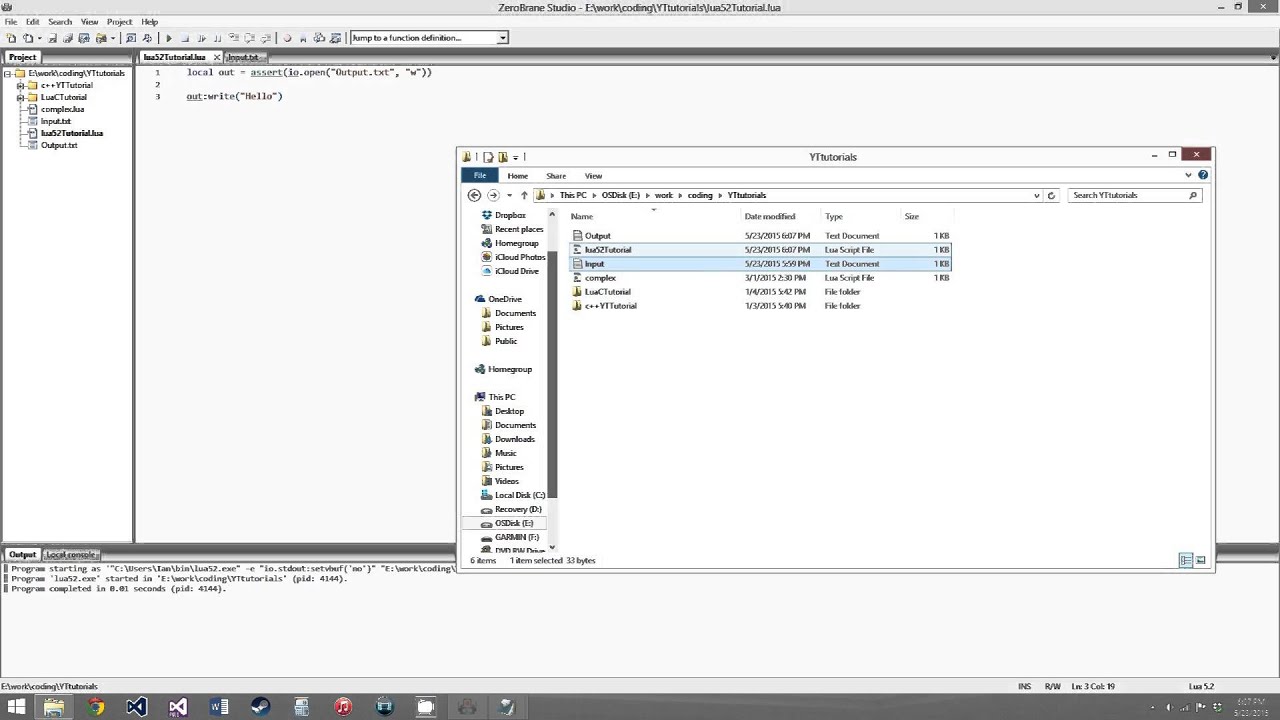The height and width of the screenshot is (720, 1280).
Task: Select complex.lua in the project tree
Action: (62, 109)
